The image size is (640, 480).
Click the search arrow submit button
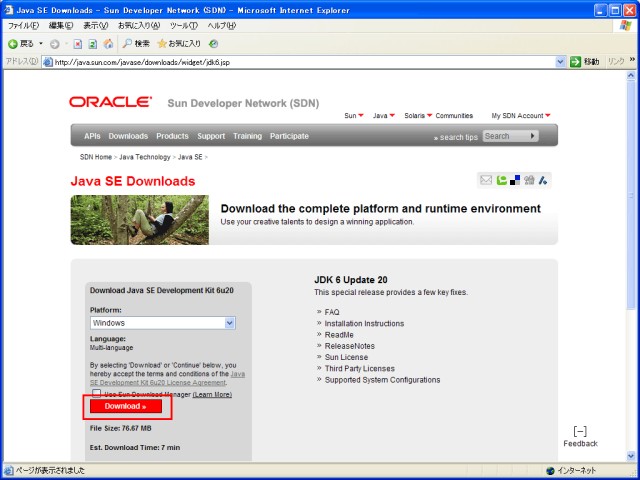[532, 136]
